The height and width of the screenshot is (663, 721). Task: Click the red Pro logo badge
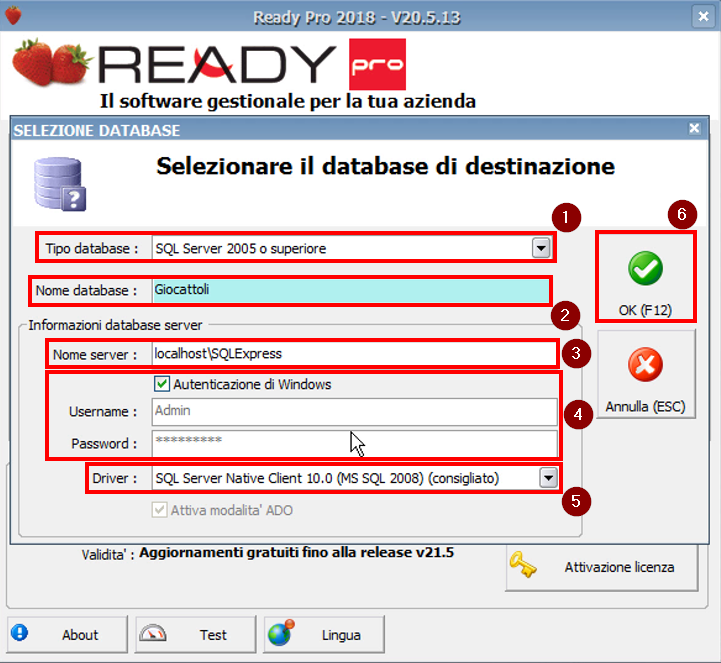[x=378, y=64]
